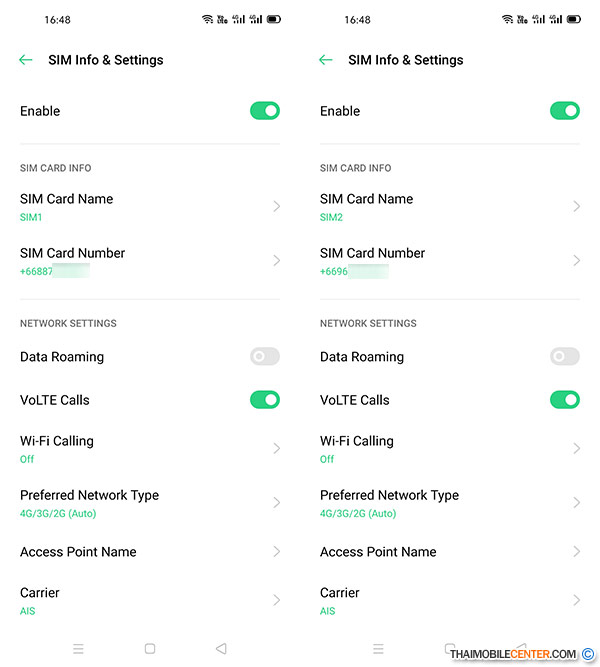Tap the back arrow on SIM2 screen
This screenshot has height=667, width=600.
pos(326,60)
